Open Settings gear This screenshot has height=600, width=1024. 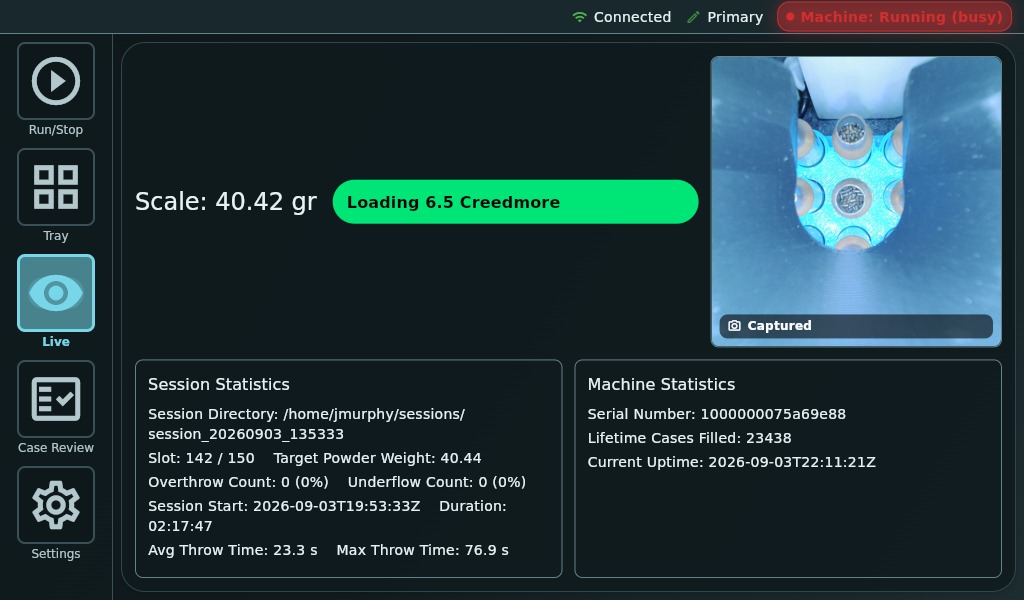[x=56, y=505]
